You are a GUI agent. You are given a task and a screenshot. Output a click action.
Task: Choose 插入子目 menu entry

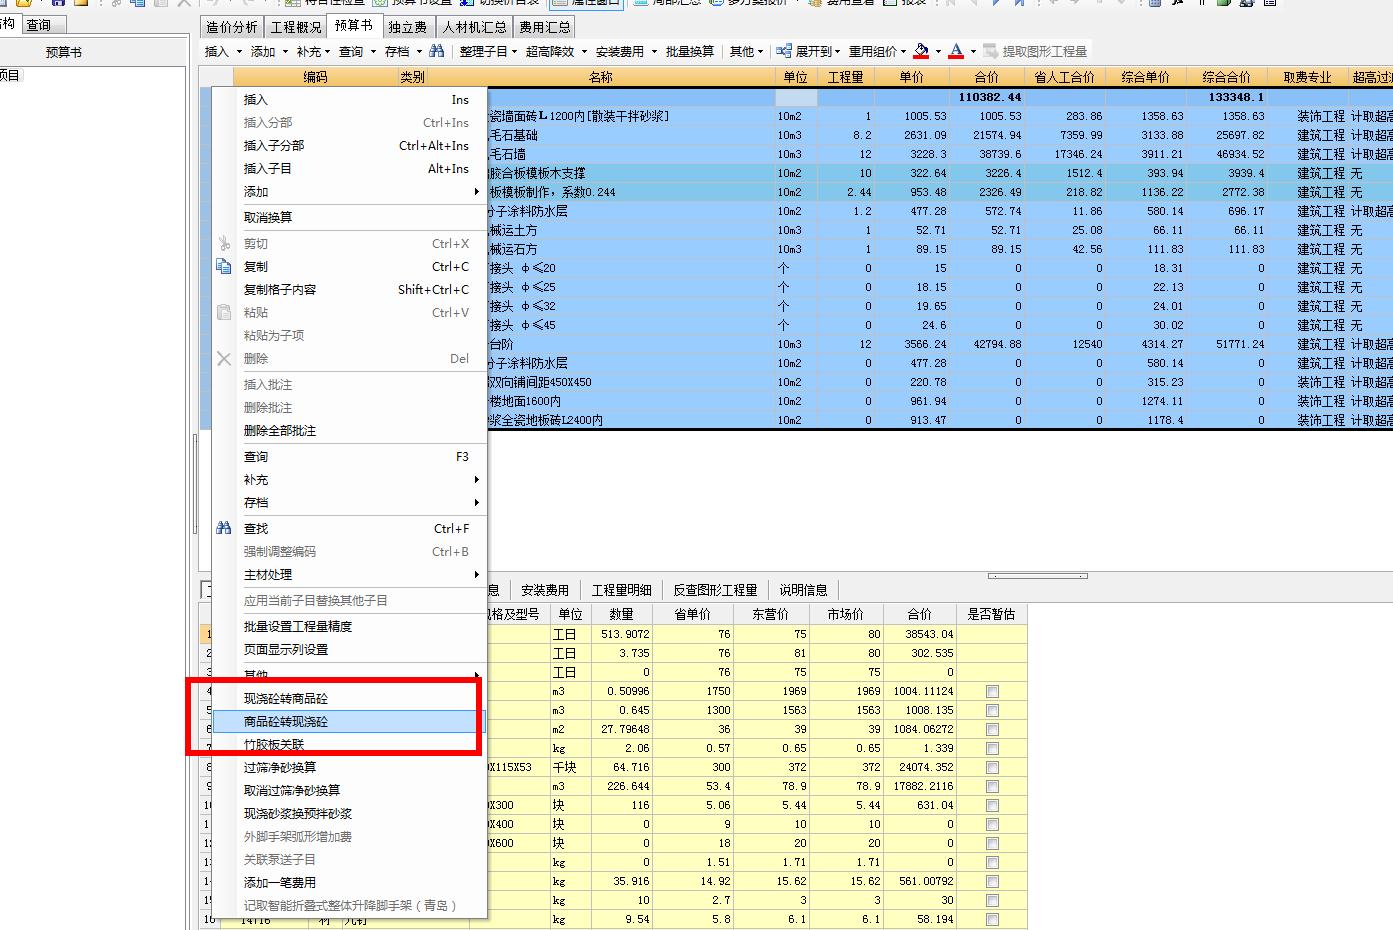click(x=348, y=169)
